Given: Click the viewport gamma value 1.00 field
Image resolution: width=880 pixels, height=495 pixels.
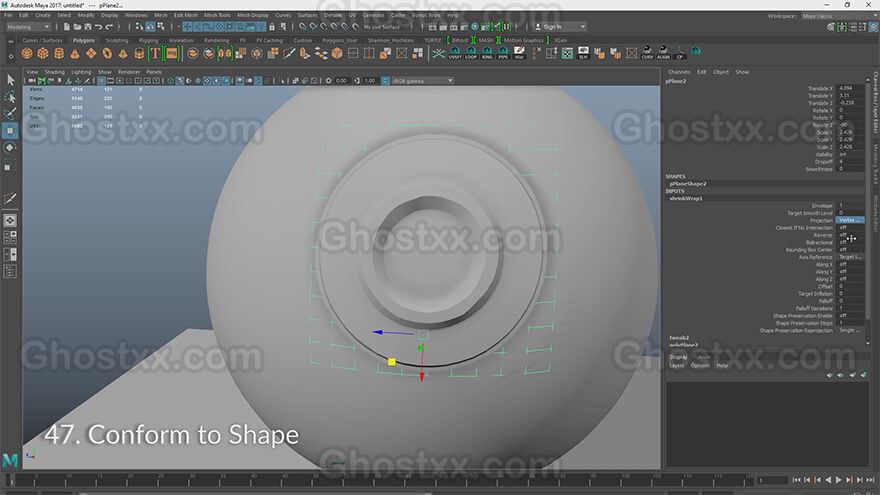Looking at the screenshot, I should [x=370, y=81].
